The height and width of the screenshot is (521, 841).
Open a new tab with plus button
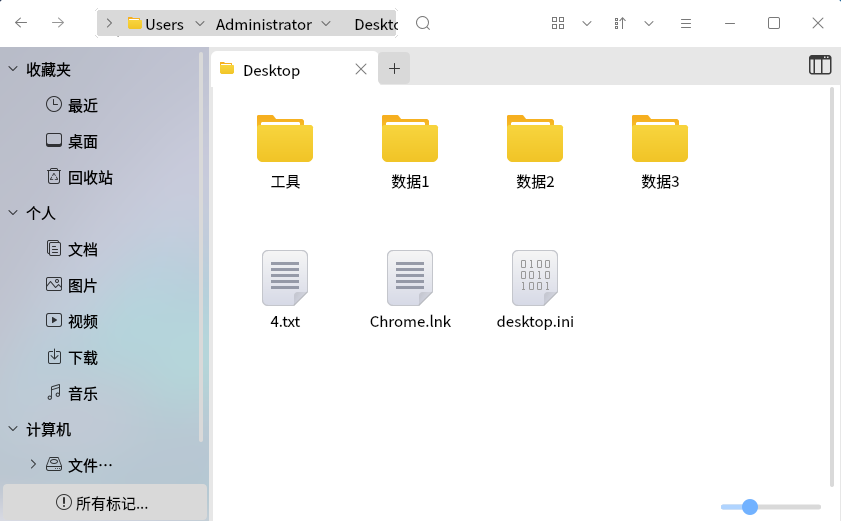[x=394, y=68]
